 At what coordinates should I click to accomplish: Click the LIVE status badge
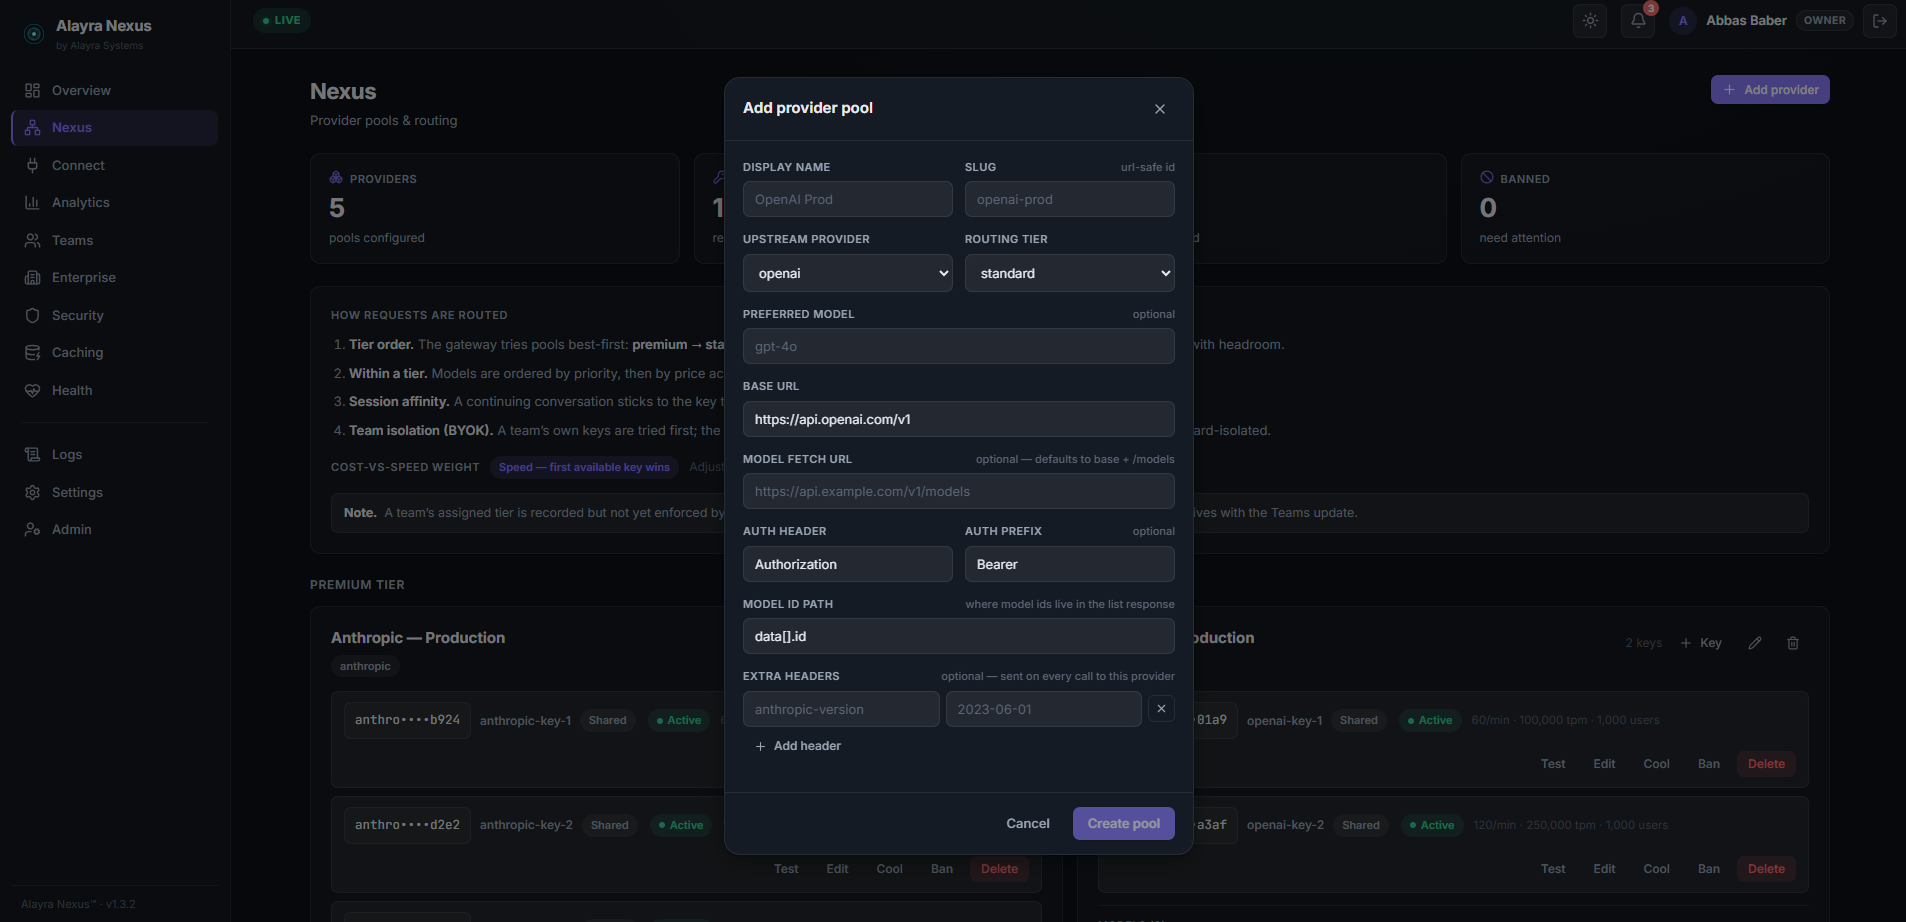tap(281, 20)
